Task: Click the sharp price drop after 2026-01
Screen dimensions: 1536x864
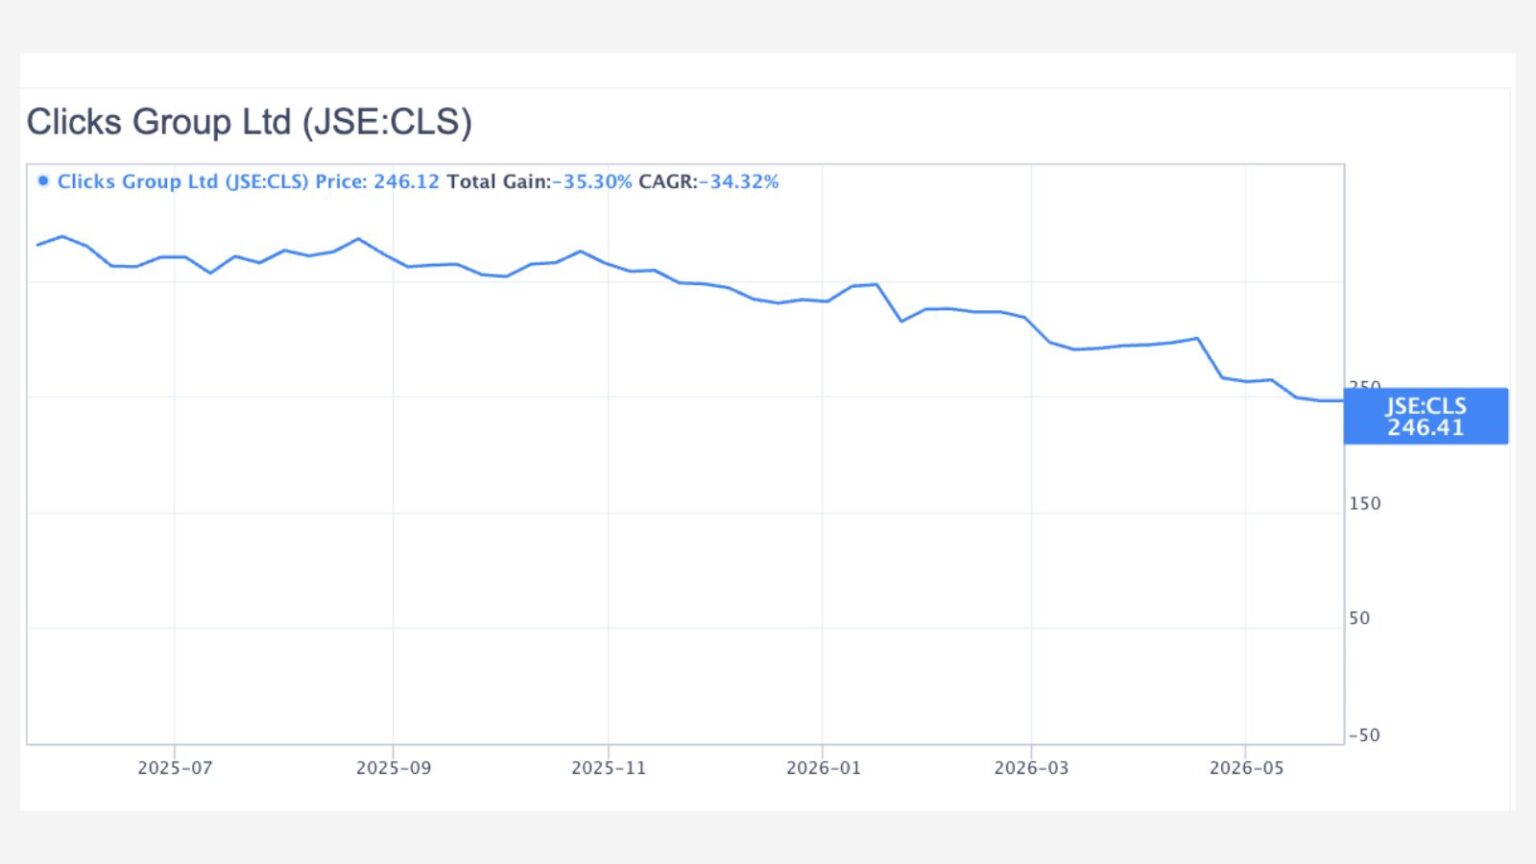Action: 890,303
